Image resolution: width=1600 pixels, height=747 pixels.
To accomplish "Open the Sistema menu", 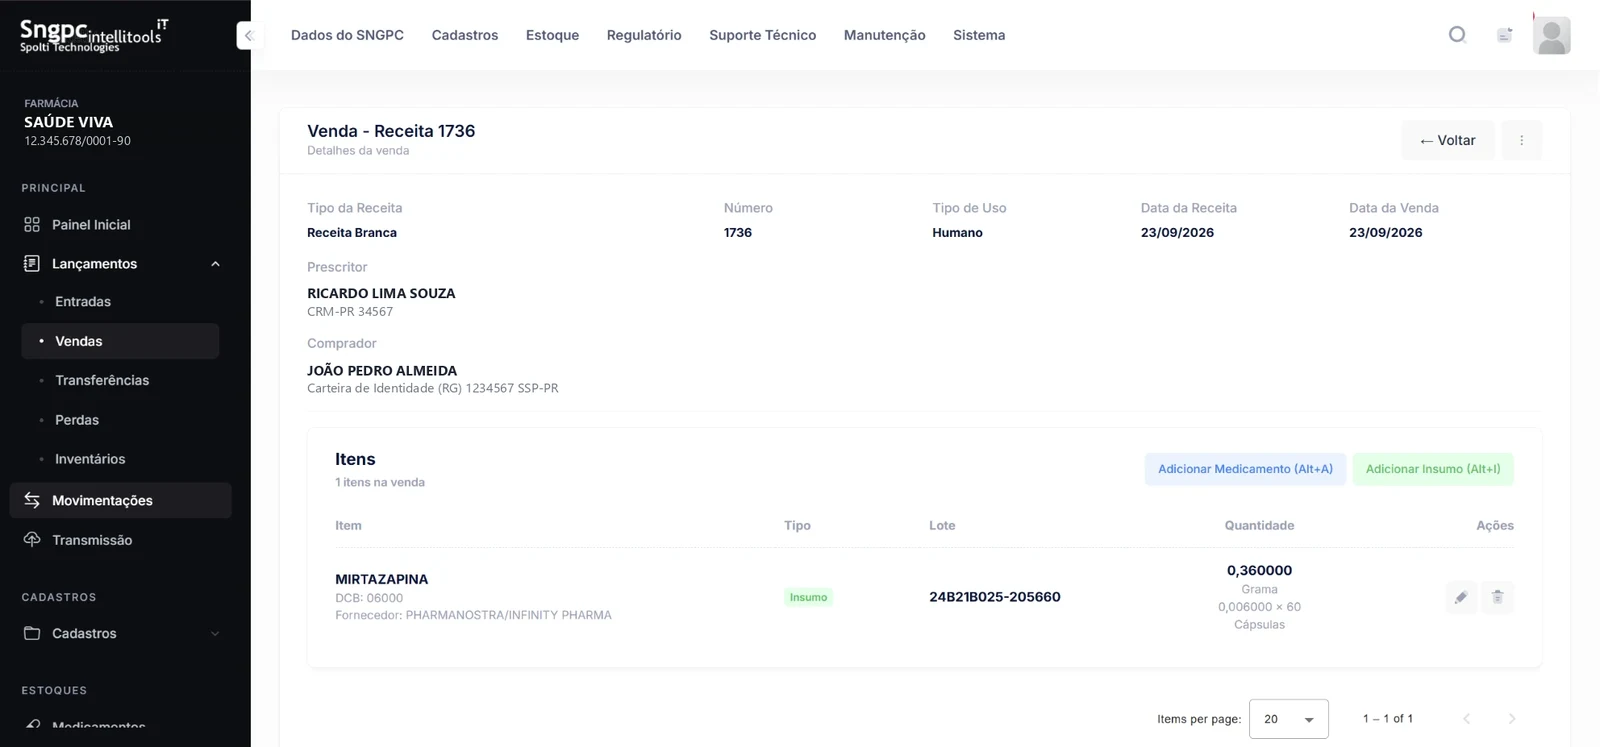I will coord(979,35).
